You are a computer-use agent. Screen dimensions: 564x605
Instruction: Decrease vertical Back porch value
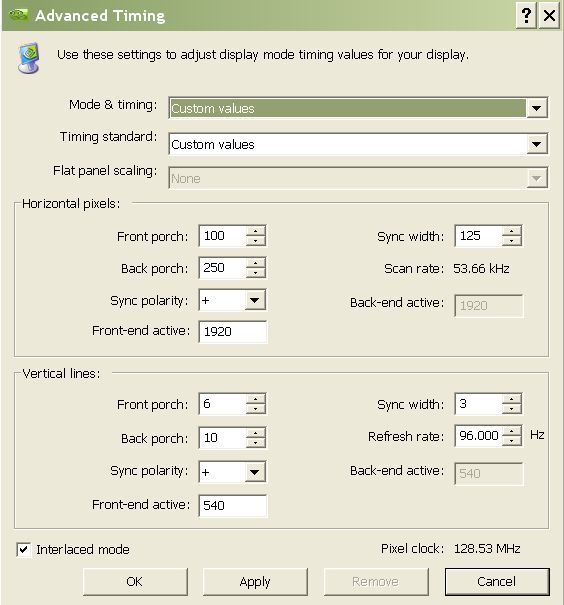[x=255, y=442]
